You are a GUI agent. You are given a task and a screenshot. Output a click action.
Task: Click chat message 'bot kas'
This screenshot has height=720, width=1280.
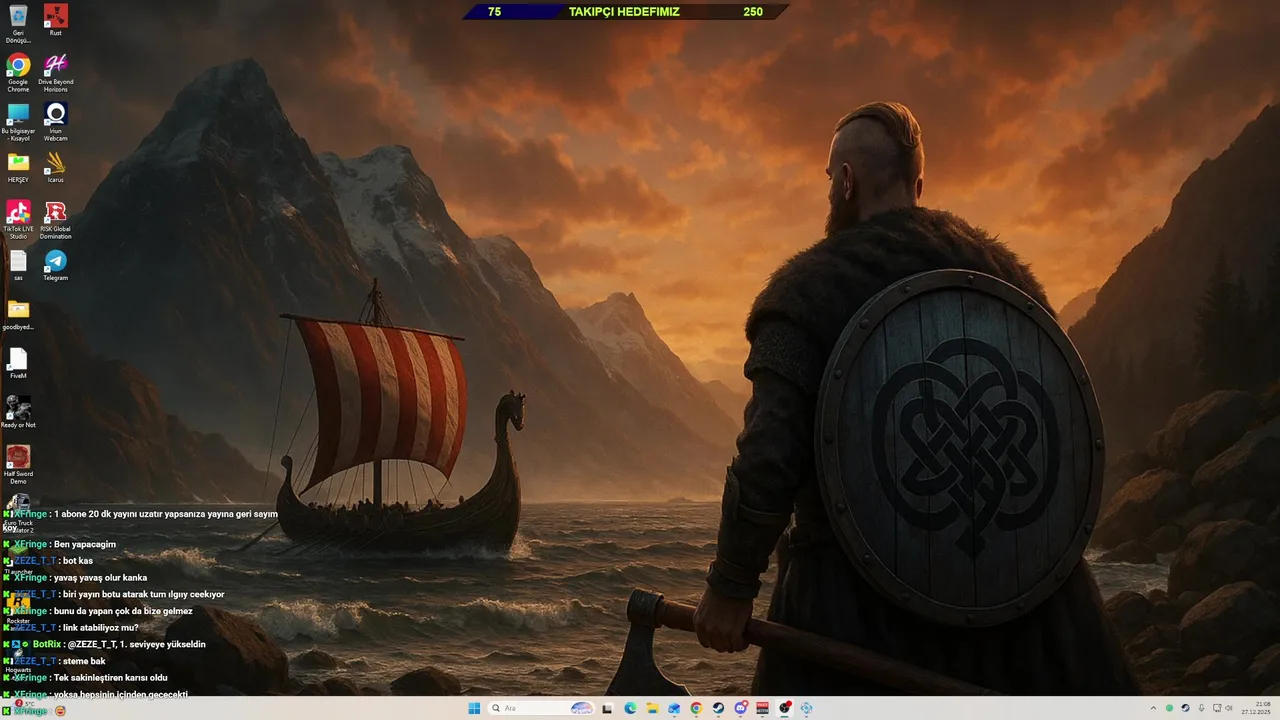[x=78, y=561]
